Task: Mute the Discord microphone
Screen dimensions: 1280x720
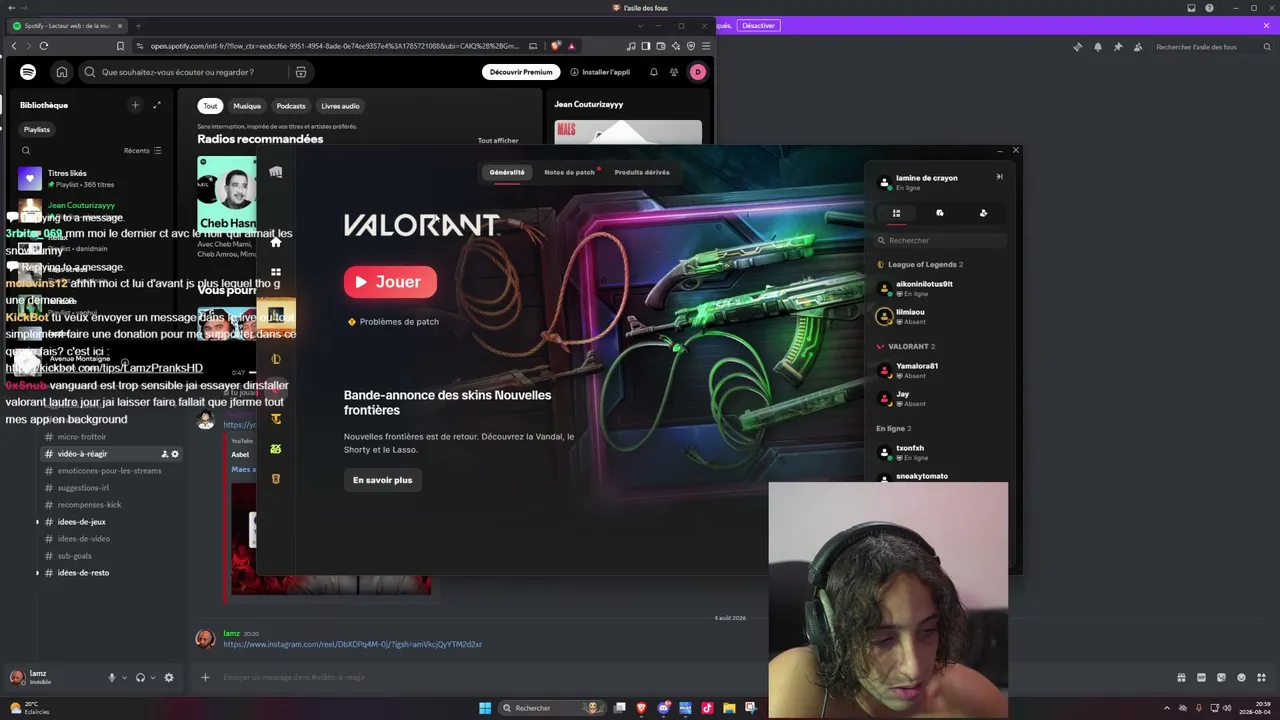Action: pos(112,677)
